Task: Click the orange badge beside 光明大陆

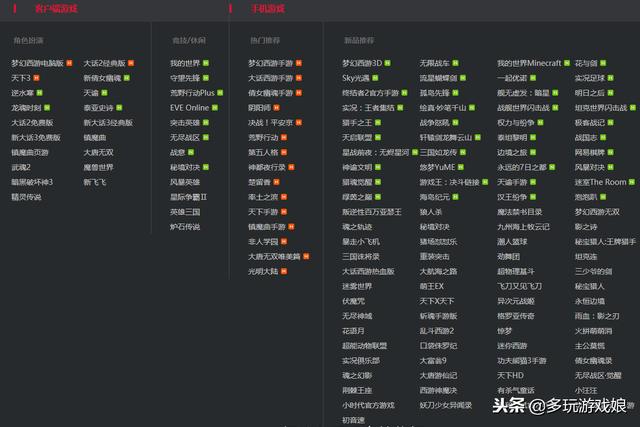Action: pos(284,271)
